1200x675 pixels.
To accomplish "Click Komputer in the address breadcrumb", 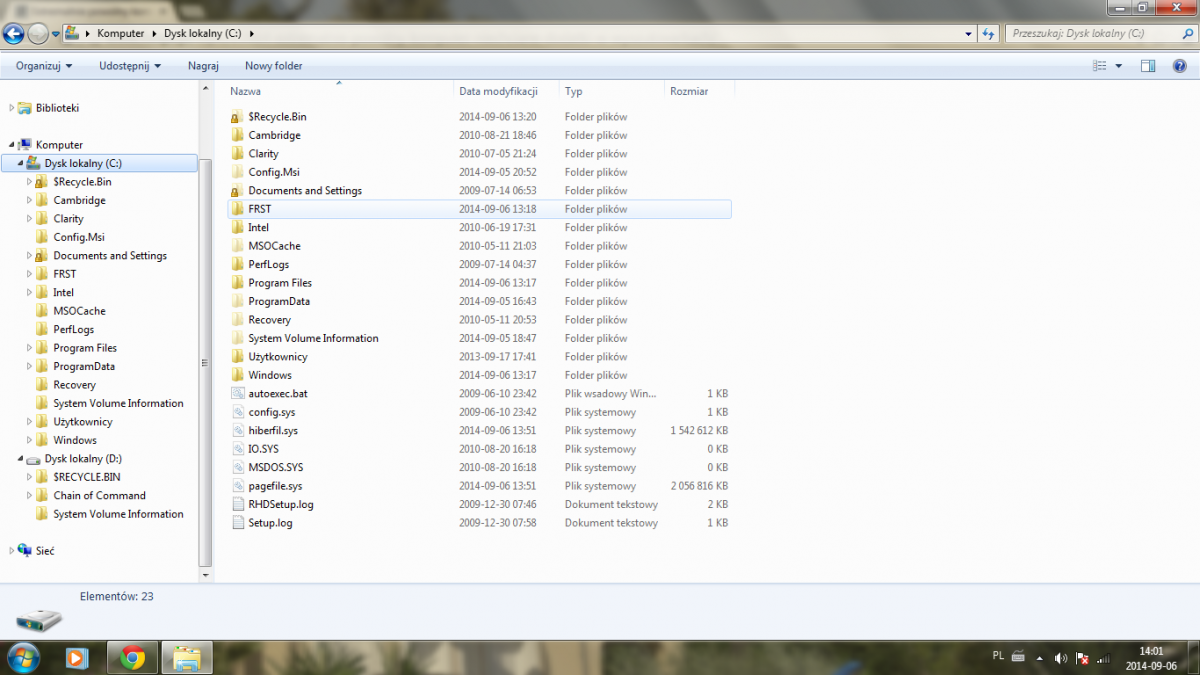I will coord(121,33).
